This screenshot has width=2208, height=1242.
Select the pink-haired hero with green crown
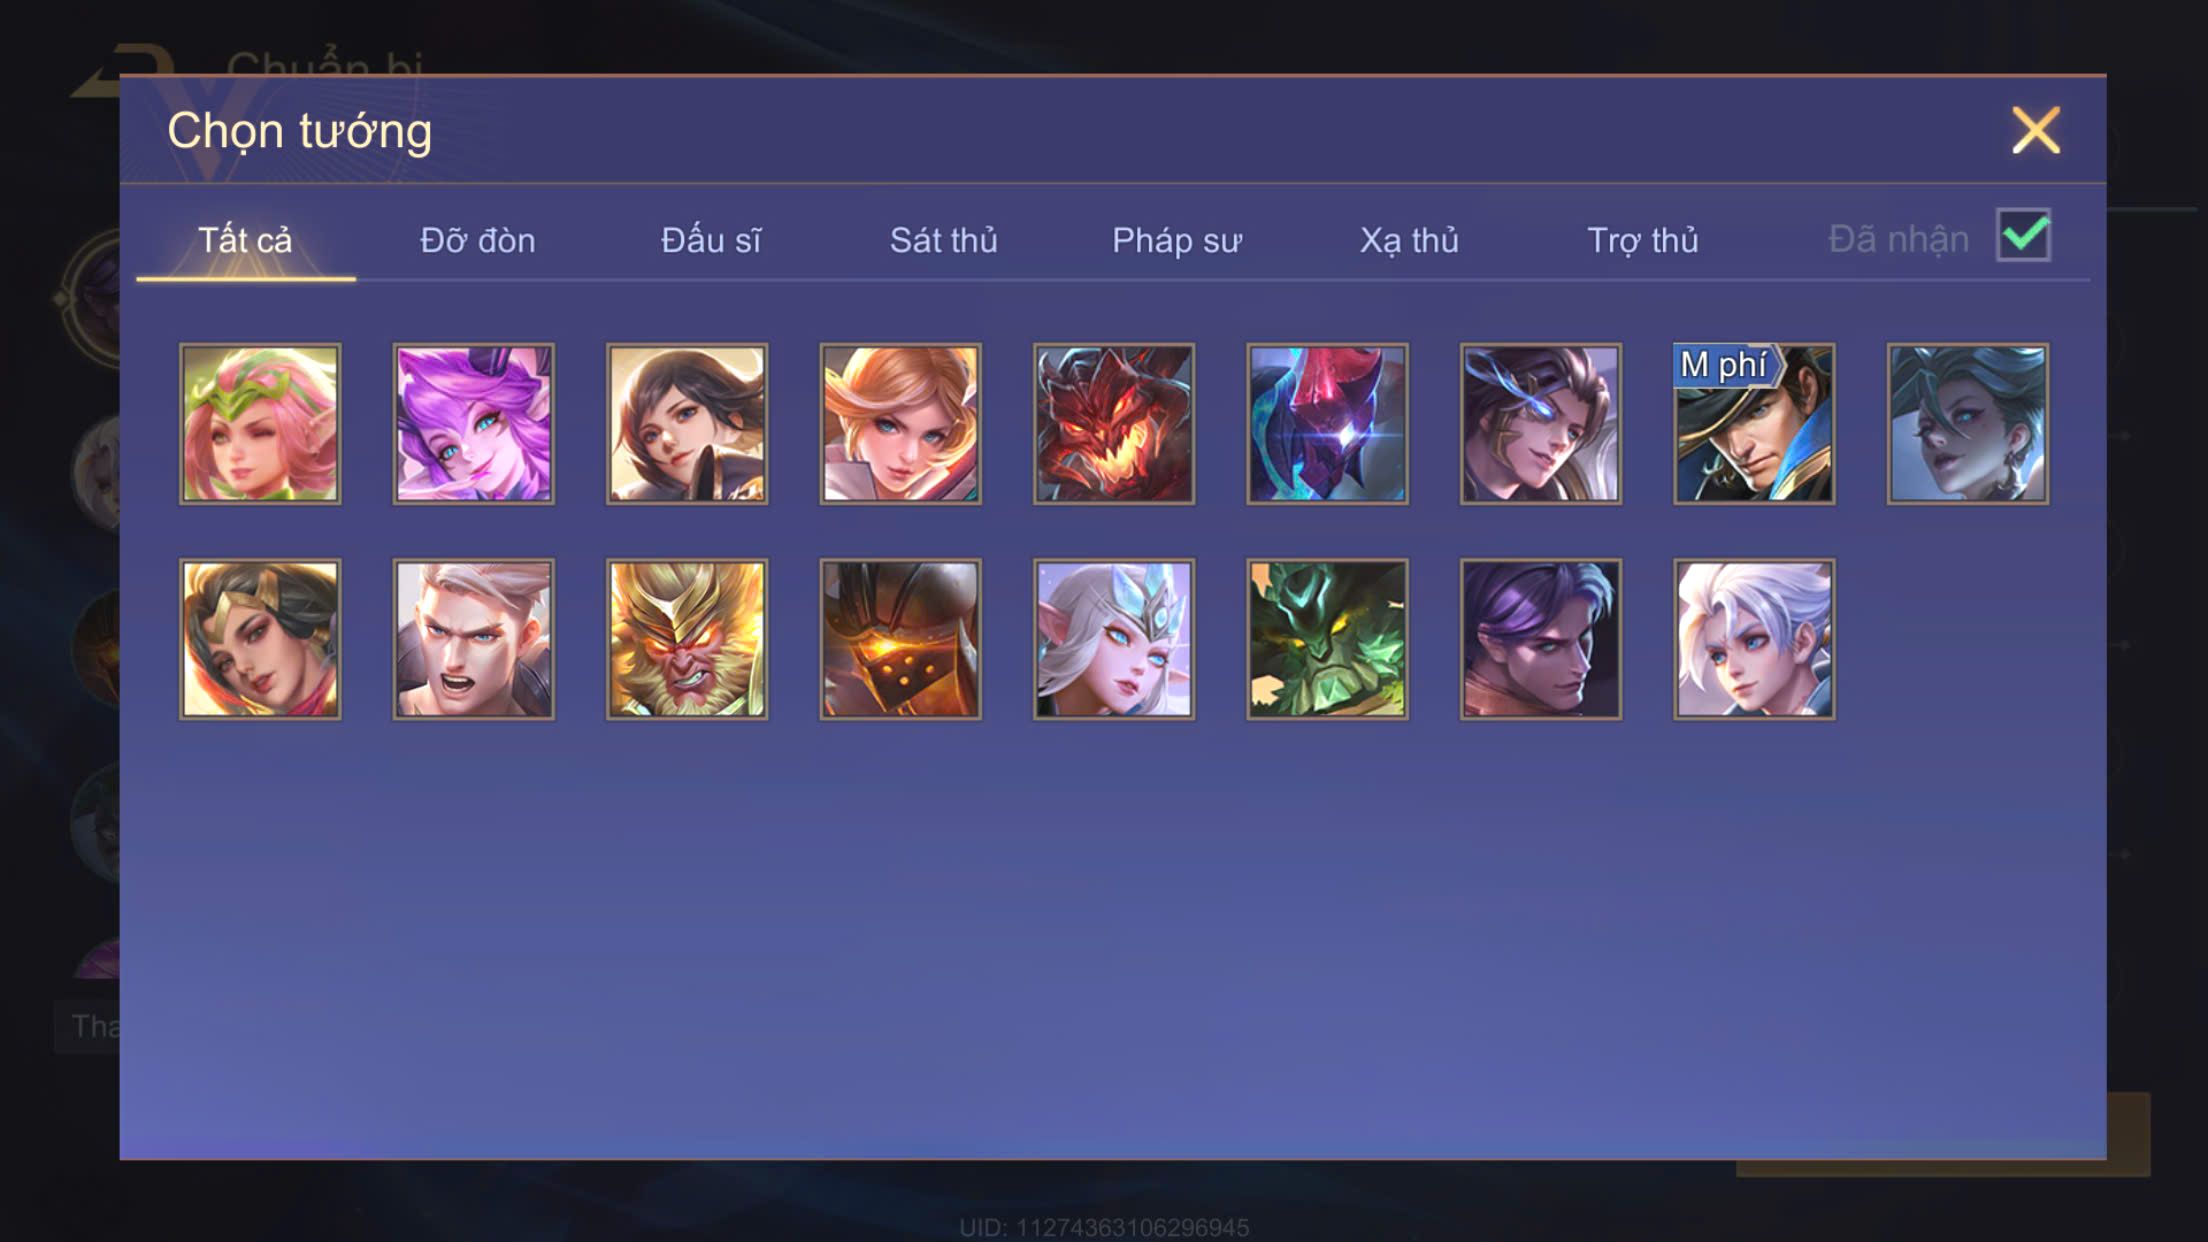click(260, 424)
